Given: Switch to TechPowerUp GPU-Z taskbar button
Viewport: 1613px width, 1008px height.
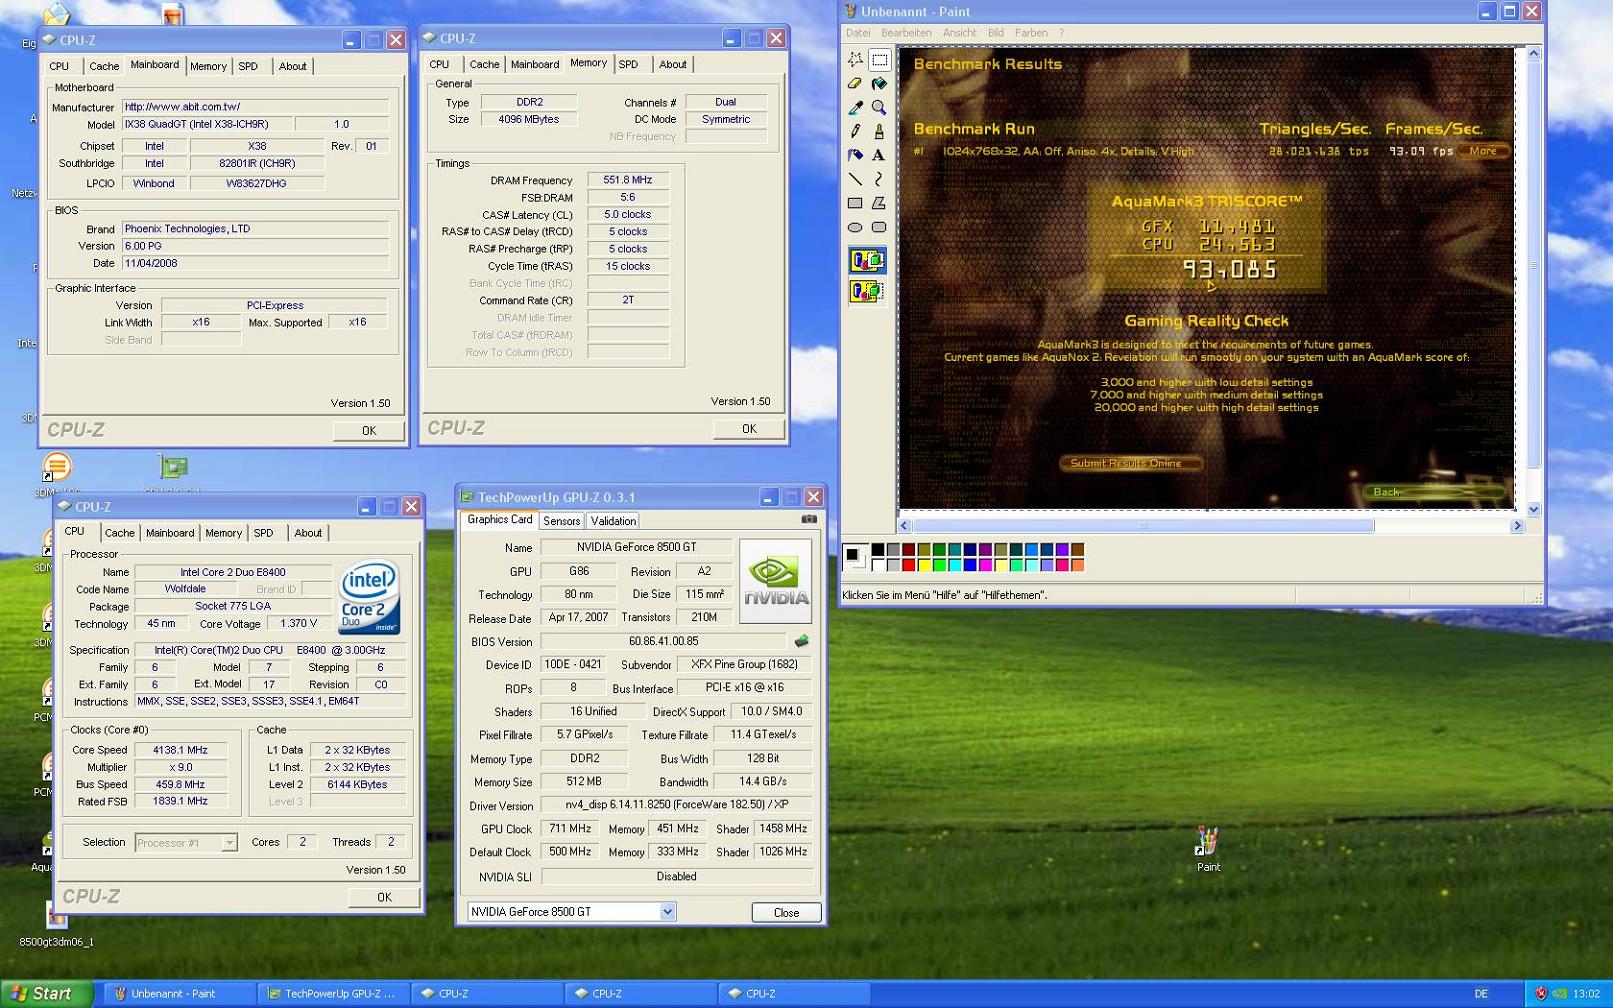Looking at the screenshot, I should 332,994.
